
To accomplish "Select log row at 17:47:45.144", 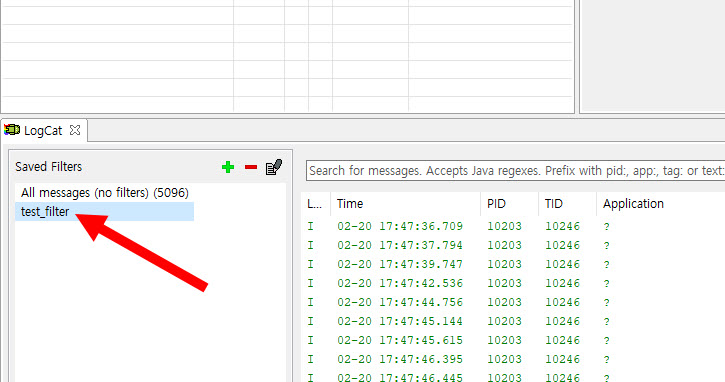I will (513, 321).
